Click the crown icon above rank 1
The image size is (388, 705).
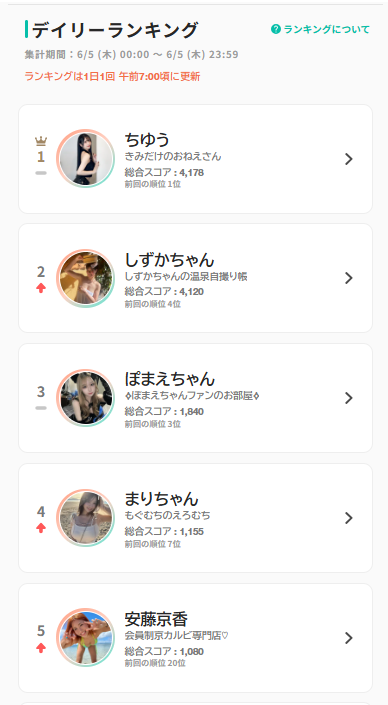41,142
